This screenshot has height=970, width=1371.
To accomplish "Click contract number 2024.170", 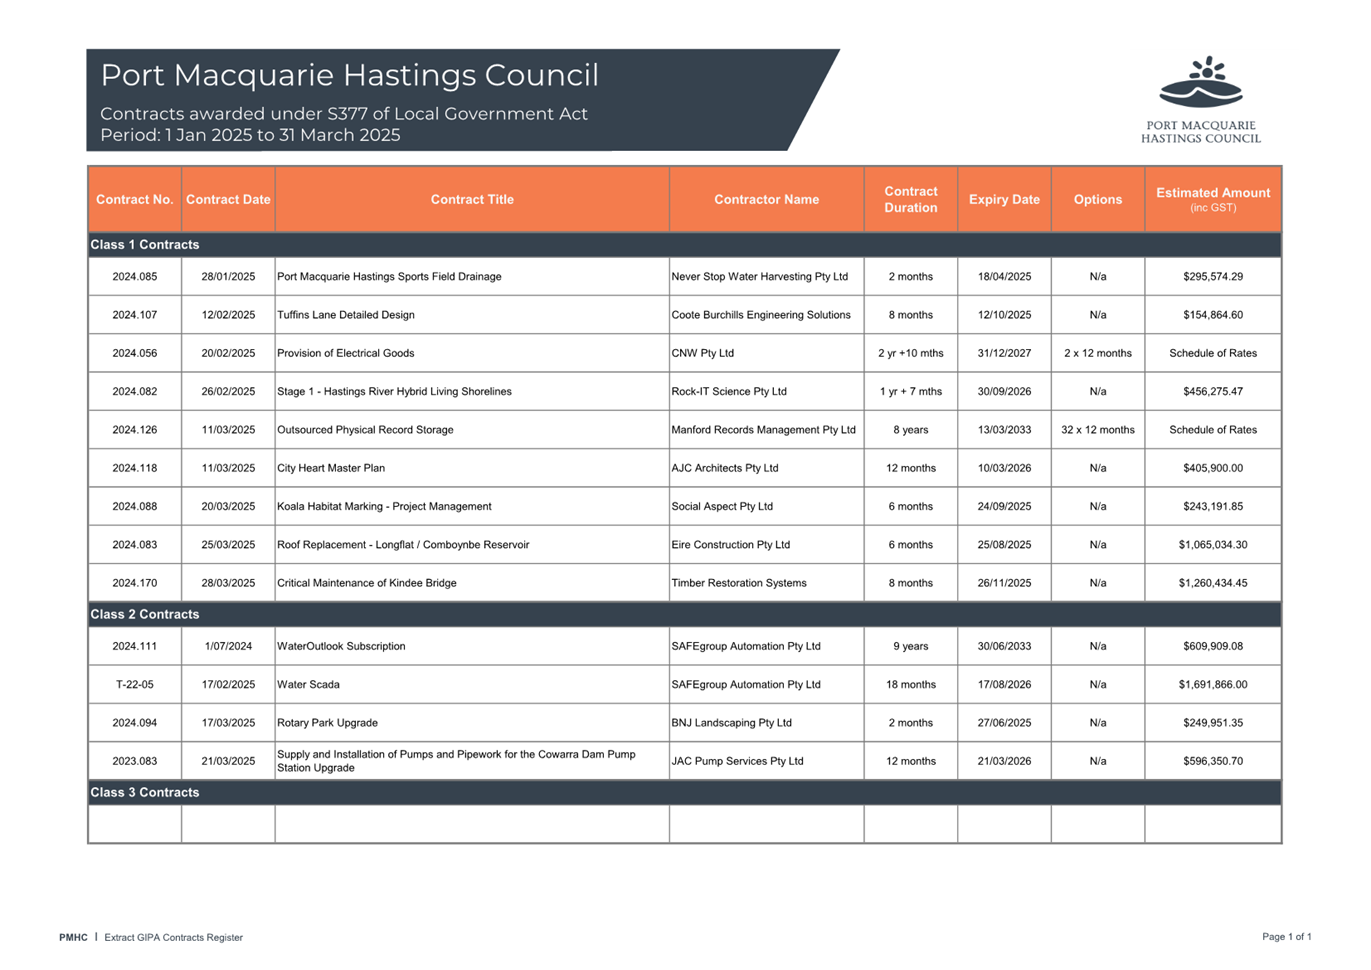I will 135,583.
